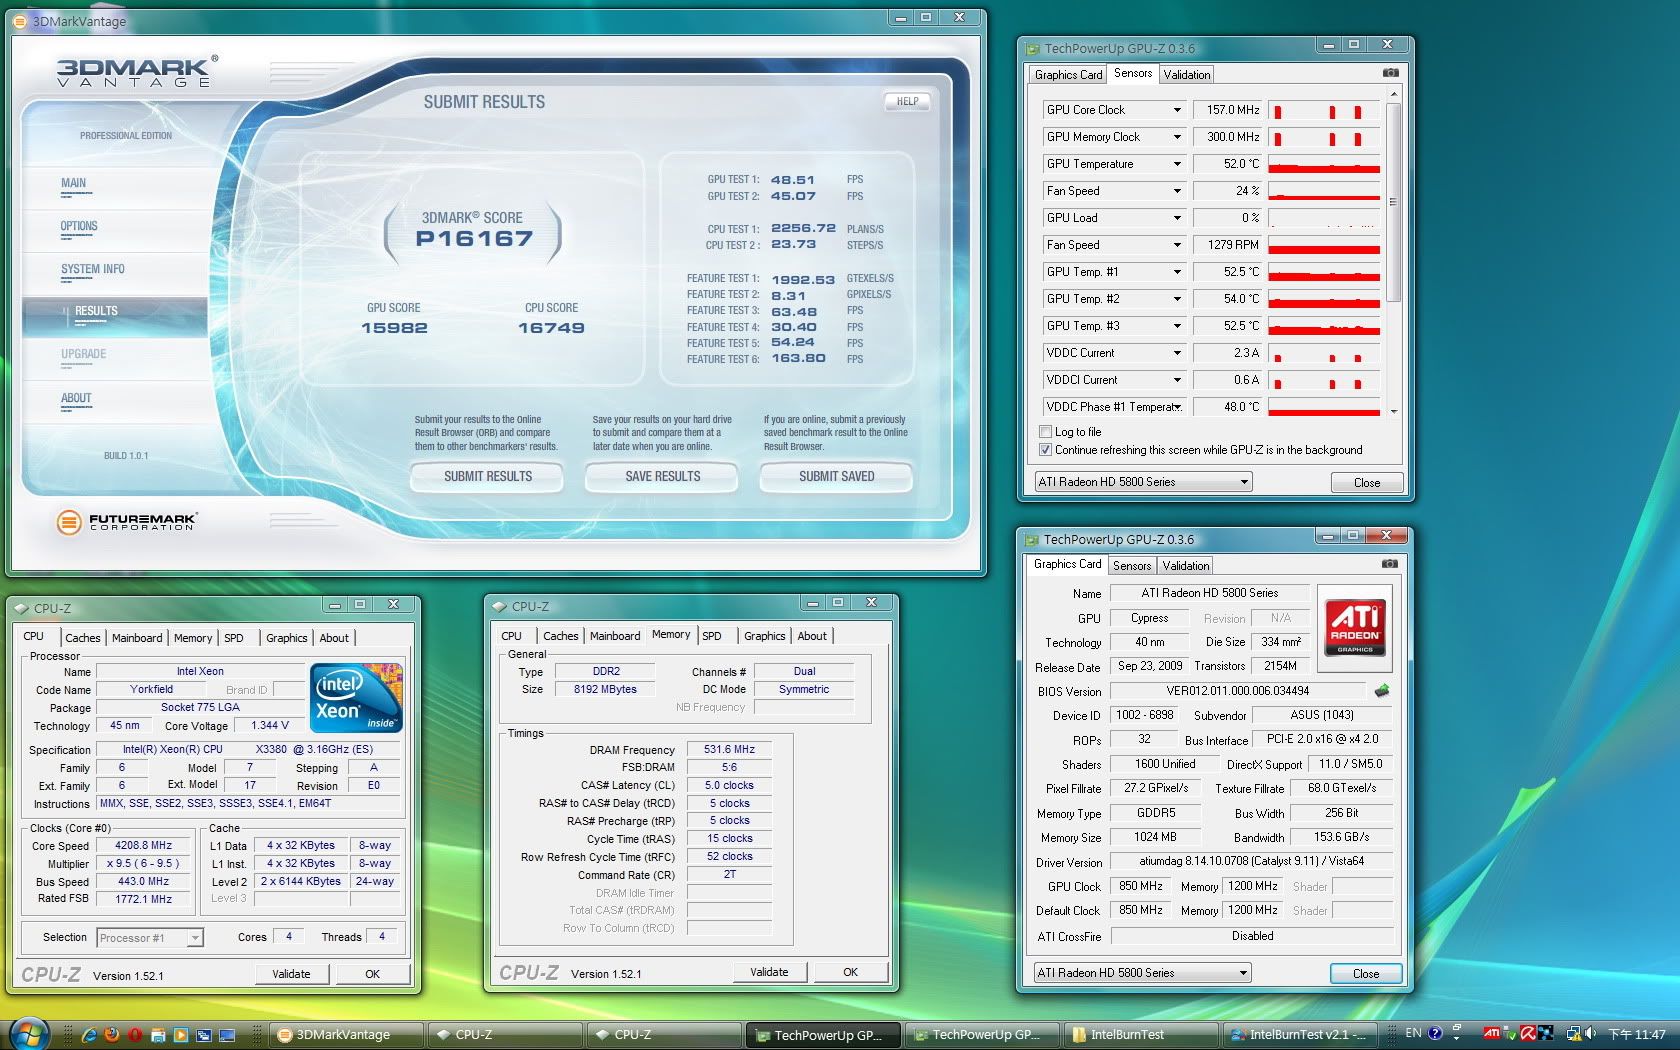
Task: Open Caches tab in left CPU-Z window
Action: [83, 638]
